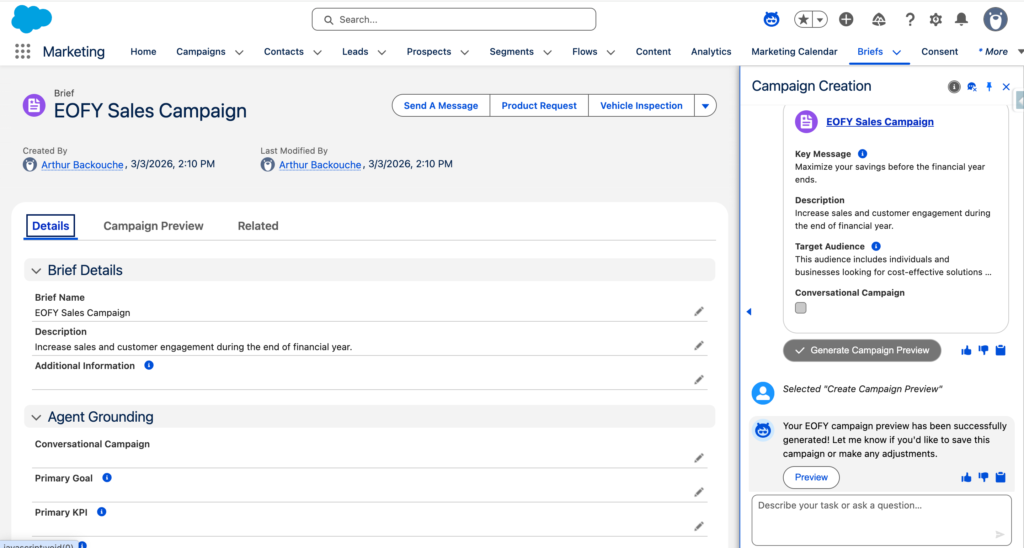Give a thumbs up to the preview generated message
Image resolution: width=1024 pixels, height=548 pixels.
click(966, 478)
